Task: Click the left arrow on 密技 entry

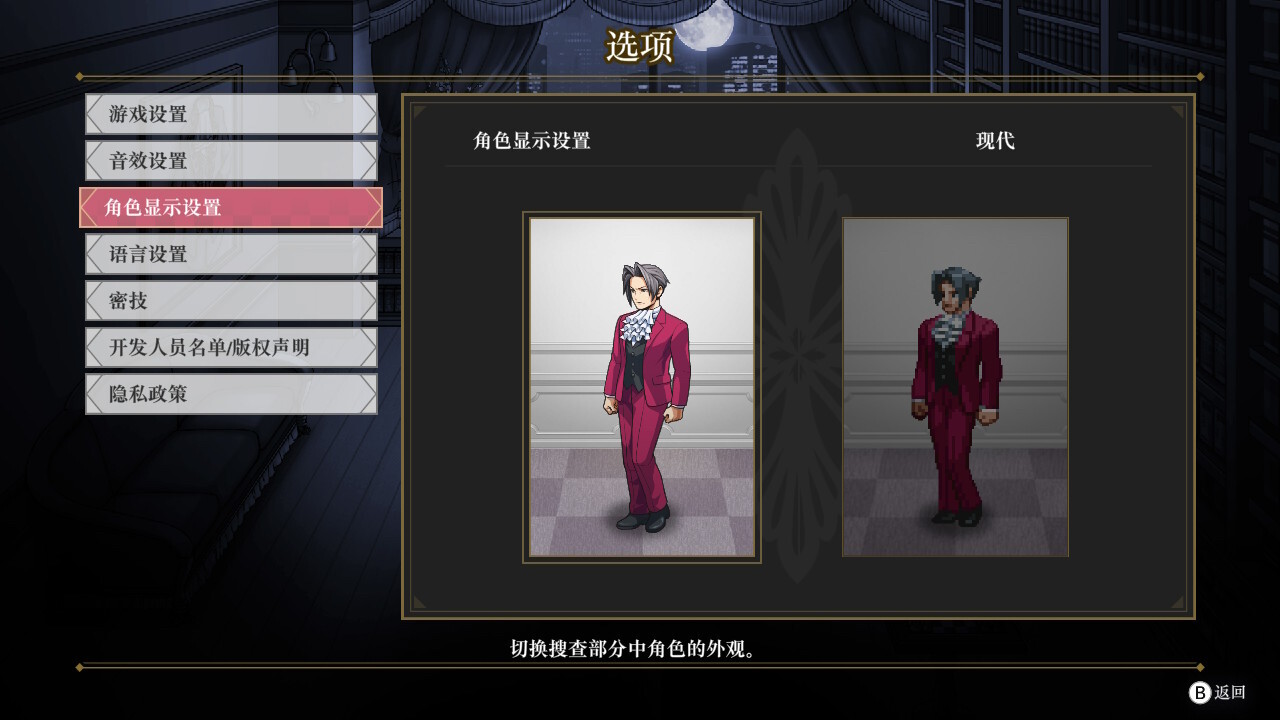Action: pyautogui.click(x=95, y=301)
